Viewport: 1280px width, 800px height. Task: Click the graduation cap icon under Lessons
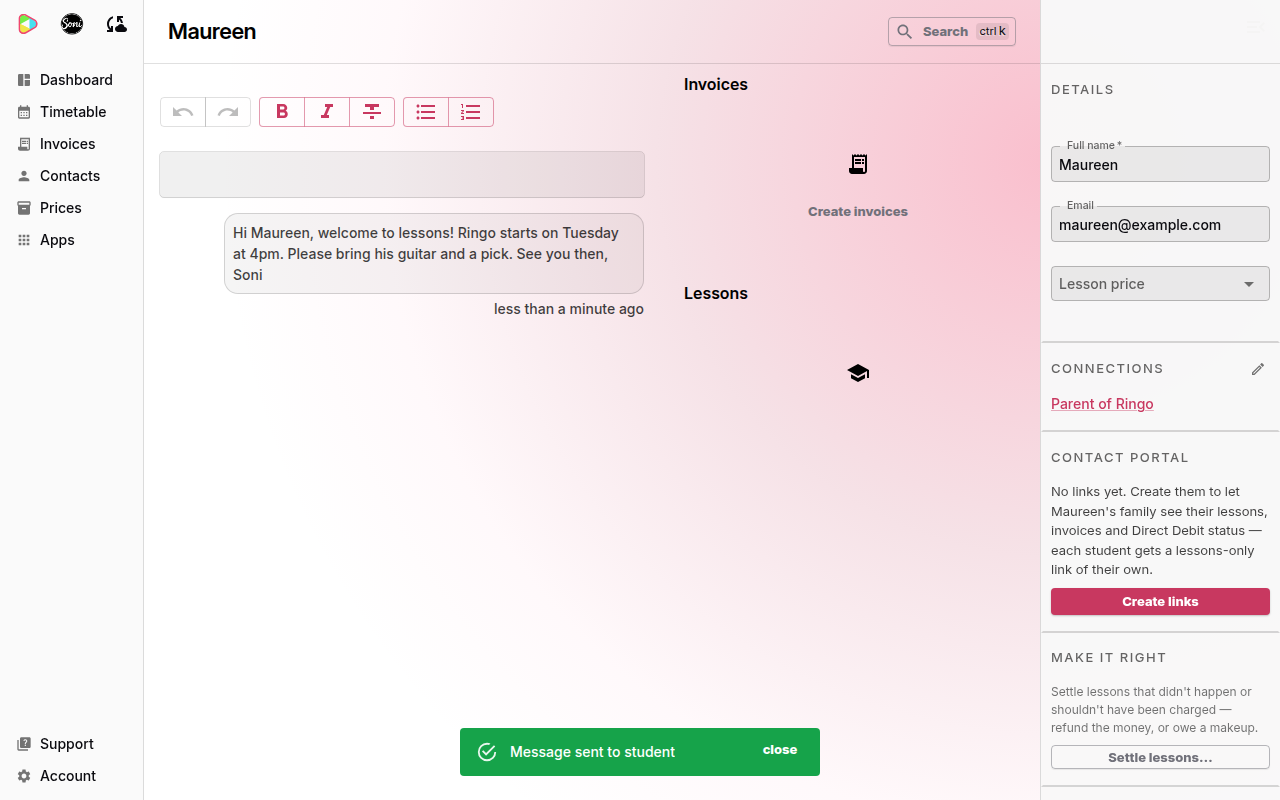pos(858,373)
